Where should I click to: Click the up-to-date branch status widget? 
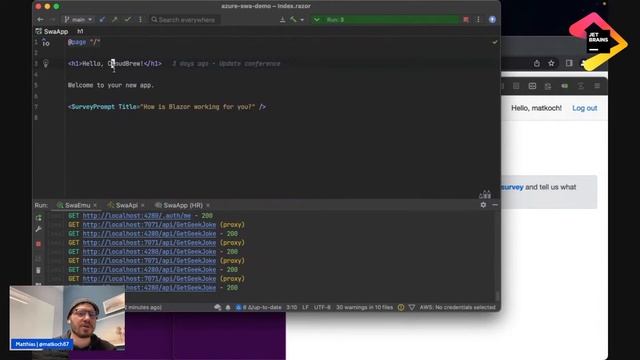click(x=259, y=307)
